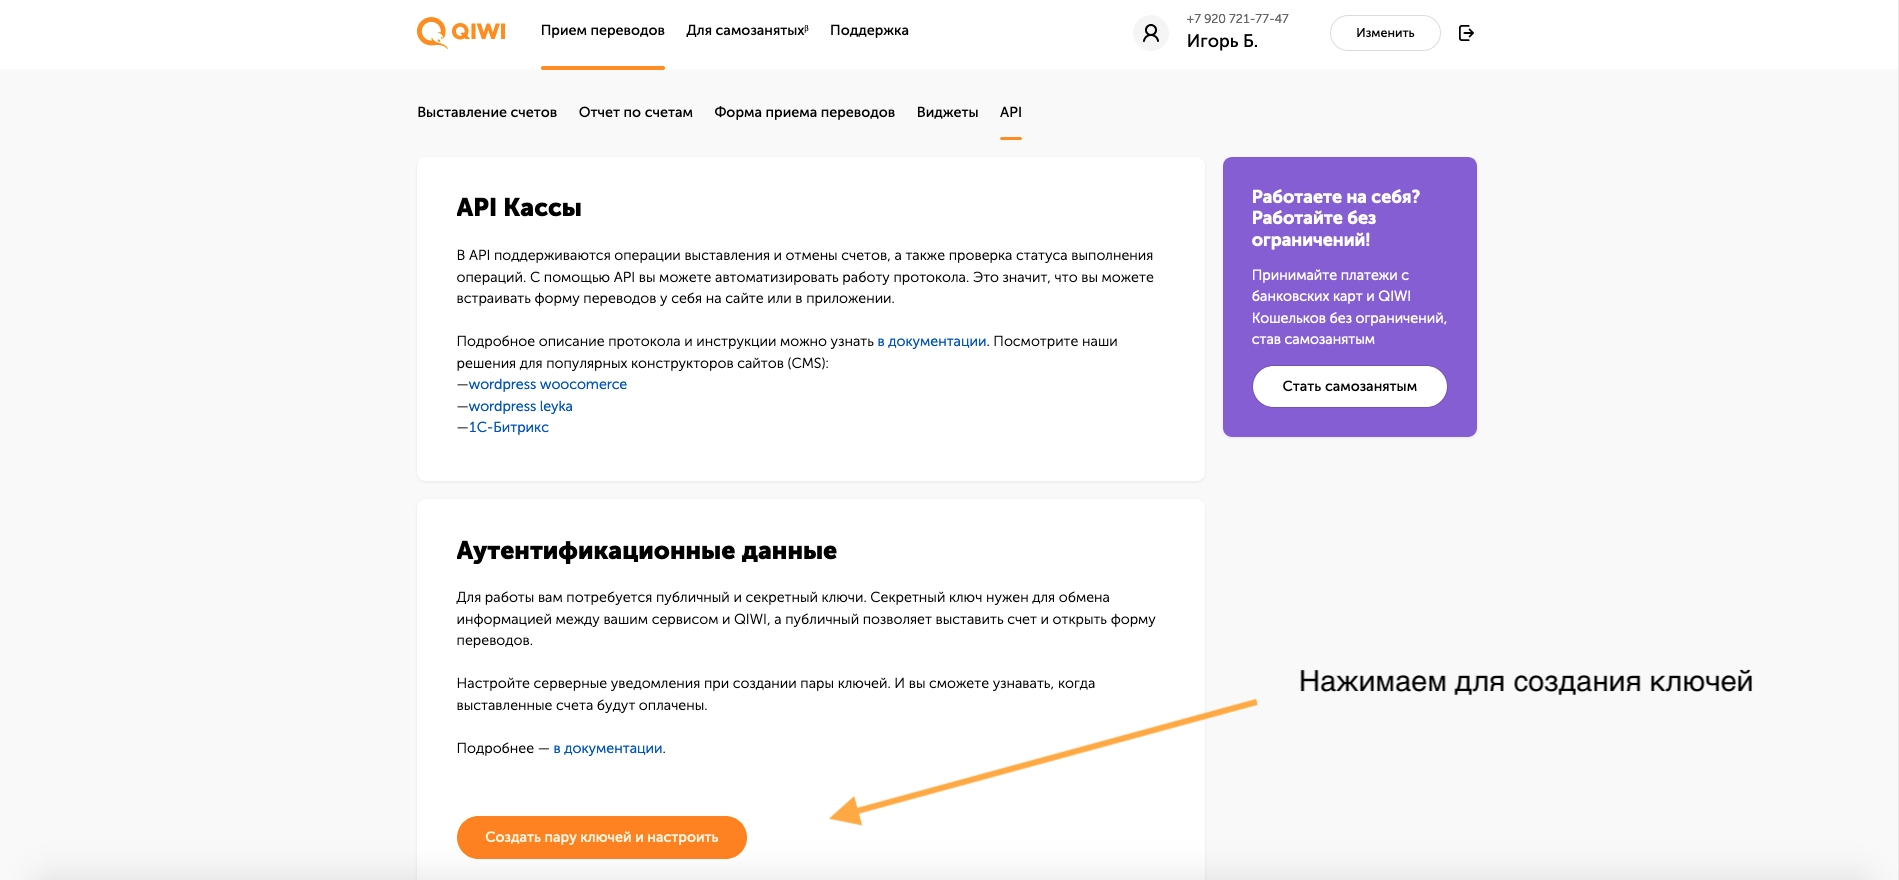
Task: Open wordpress leyka link
Action: (x=521, y=406)
